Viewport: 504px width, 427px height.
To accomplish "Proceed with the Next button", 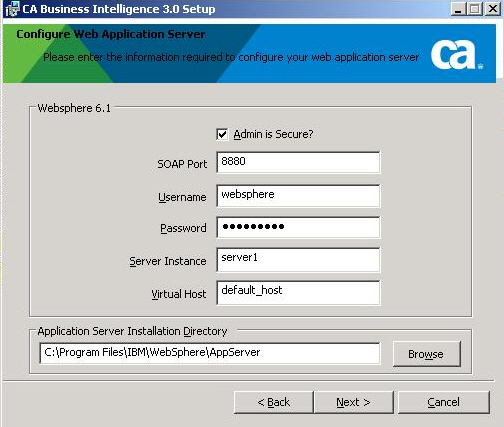I will pyautogui.click(x=353, y=402).
